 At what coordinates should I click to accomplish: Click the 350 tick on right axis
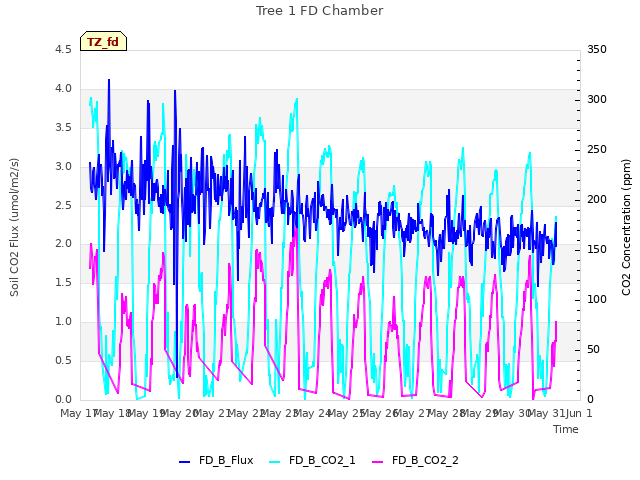[597, 49]
